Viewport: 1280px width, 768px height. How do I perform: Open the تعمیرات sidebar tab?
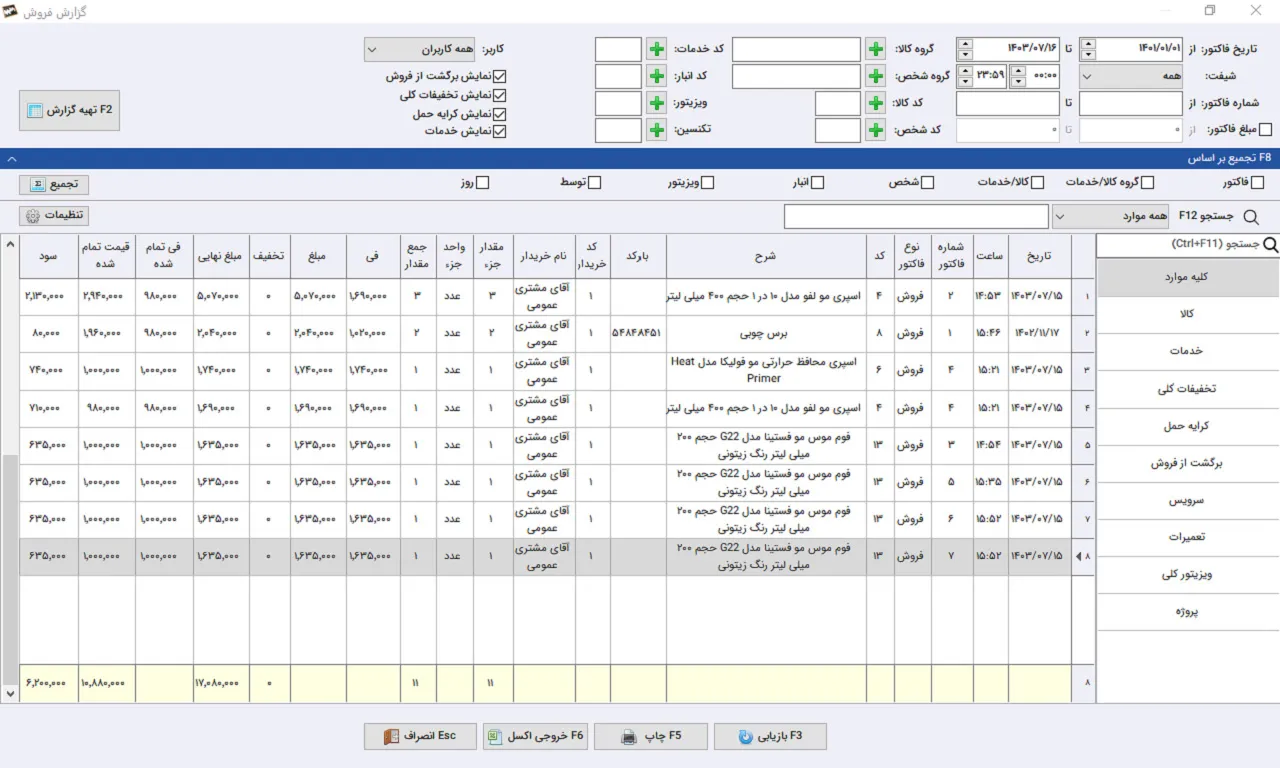1188,537
